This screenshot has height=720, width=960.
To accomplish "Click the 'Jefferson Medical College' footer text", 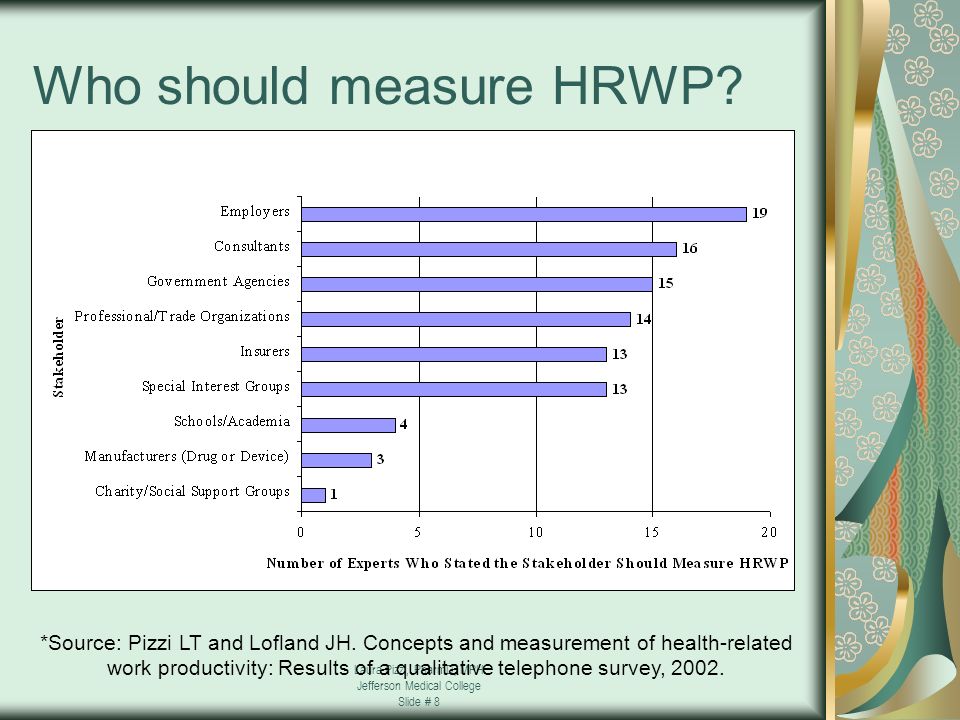I will click(x=419, y=686).
